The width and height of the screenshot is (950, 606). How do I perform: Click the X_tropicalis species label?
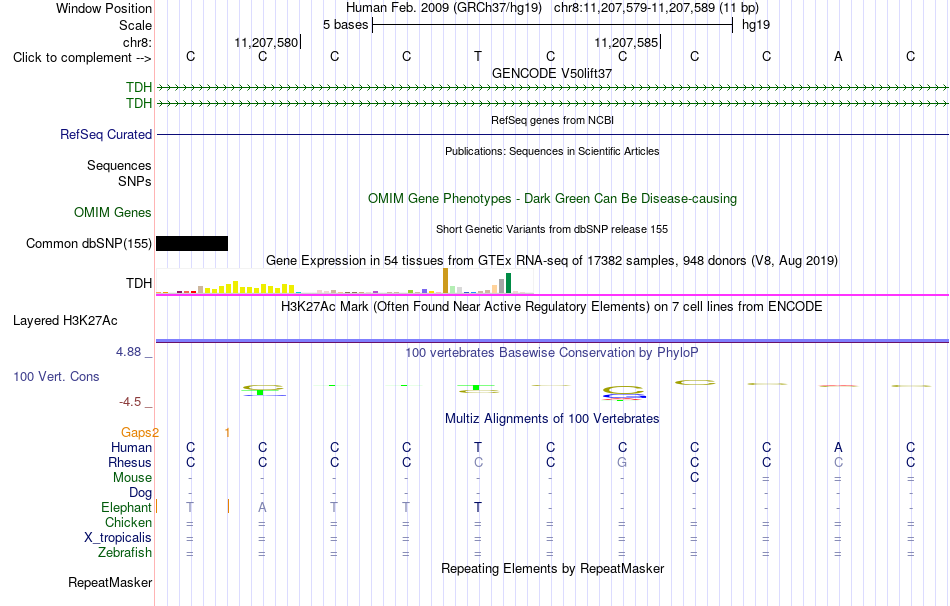[118, 538]
